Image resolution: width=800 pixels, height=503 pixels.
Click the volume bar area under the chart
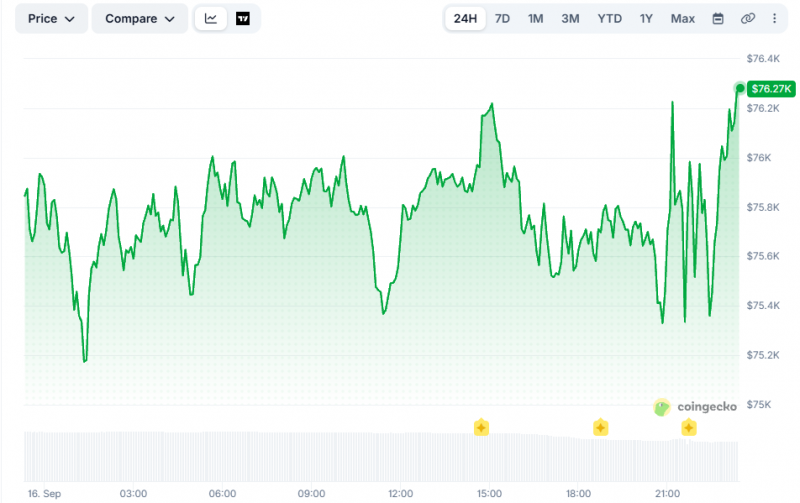[x=381, y=457]
